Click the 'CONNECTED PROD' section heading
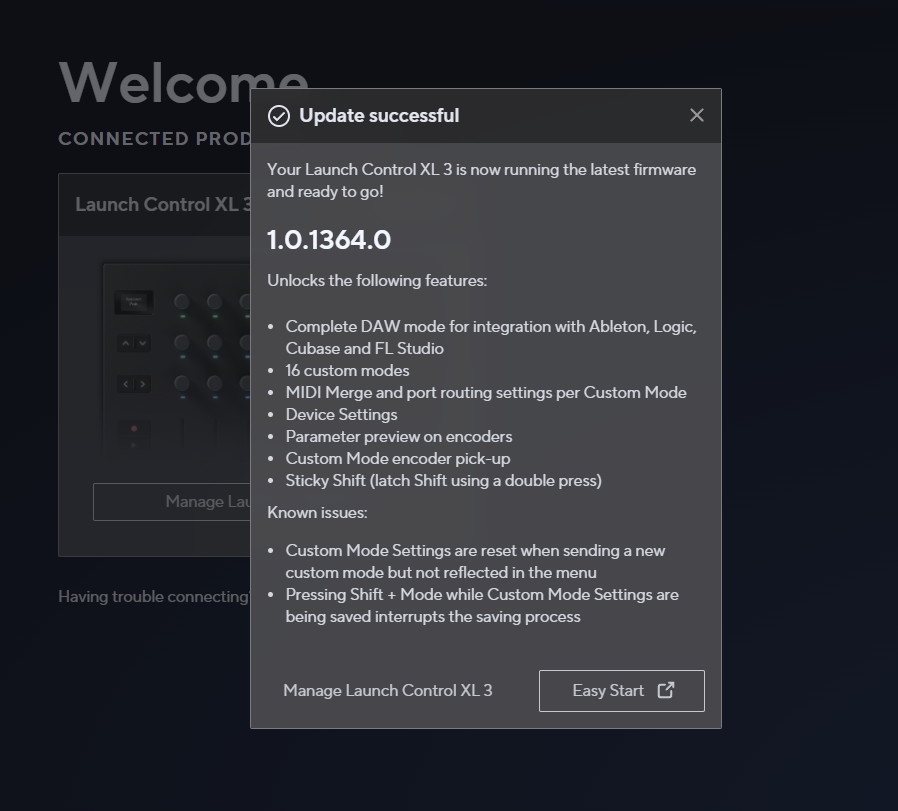The height and width of the screenshot is (811, 898). [155, 139]
